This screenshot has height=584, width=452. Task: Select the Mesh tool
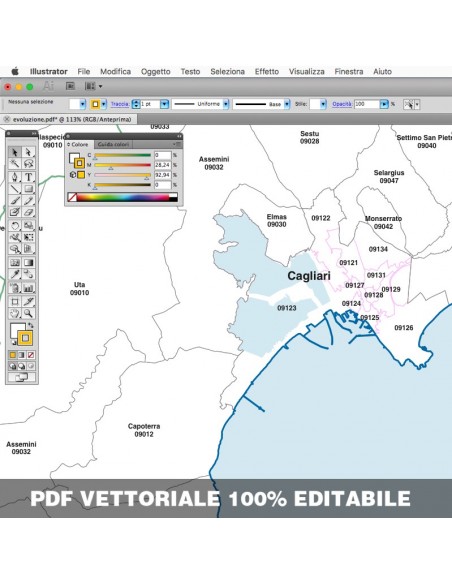click(x=15, y=263)
